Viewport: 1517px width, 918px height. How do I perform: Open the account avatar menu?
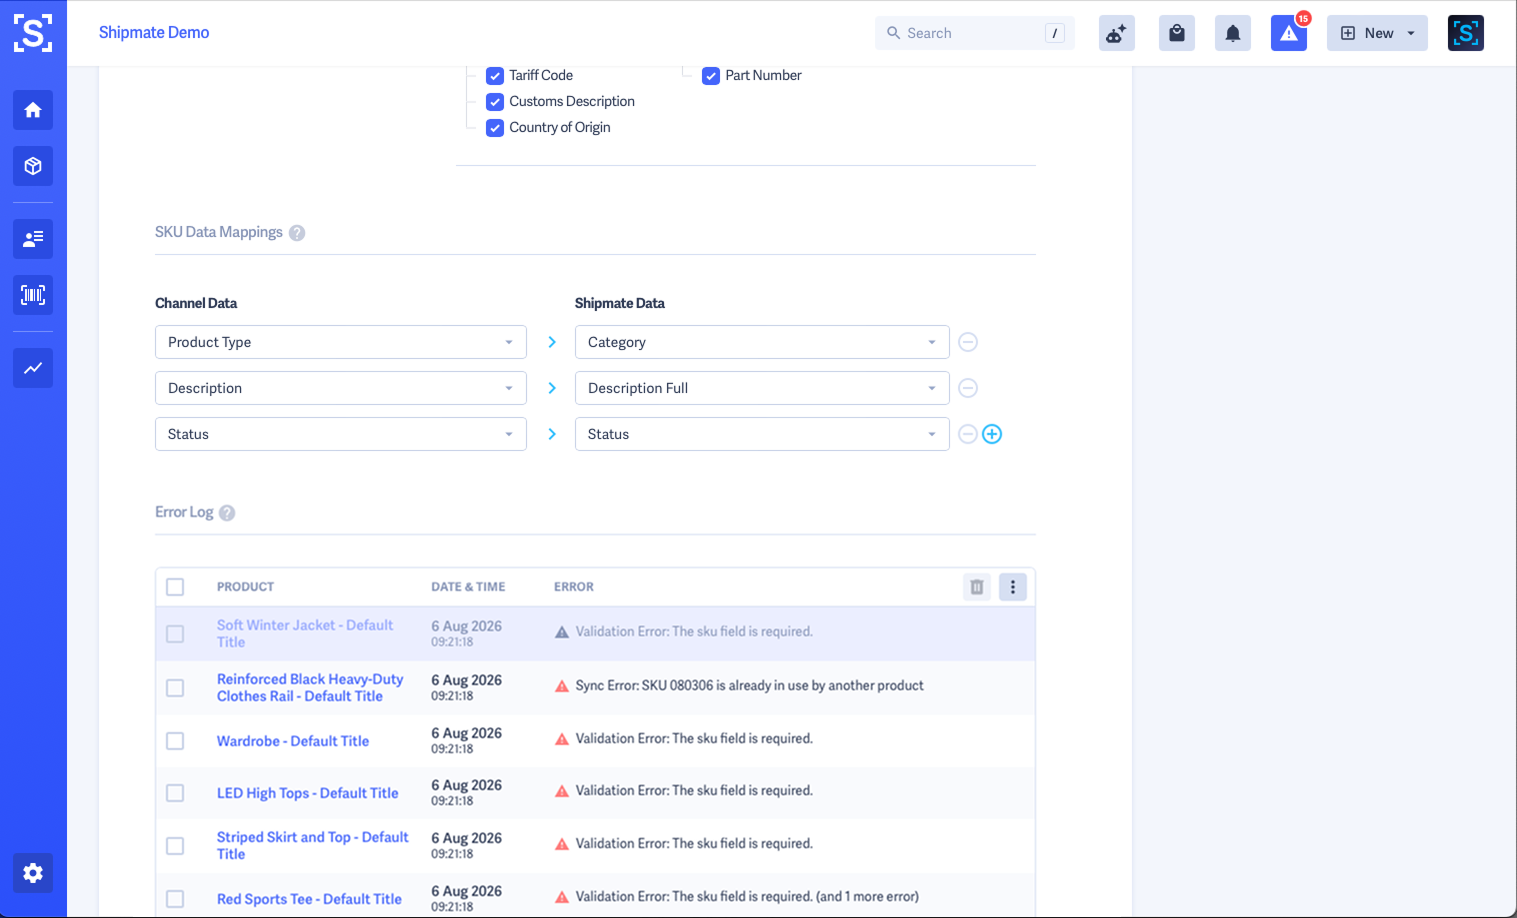click(x=1466, y=33)
